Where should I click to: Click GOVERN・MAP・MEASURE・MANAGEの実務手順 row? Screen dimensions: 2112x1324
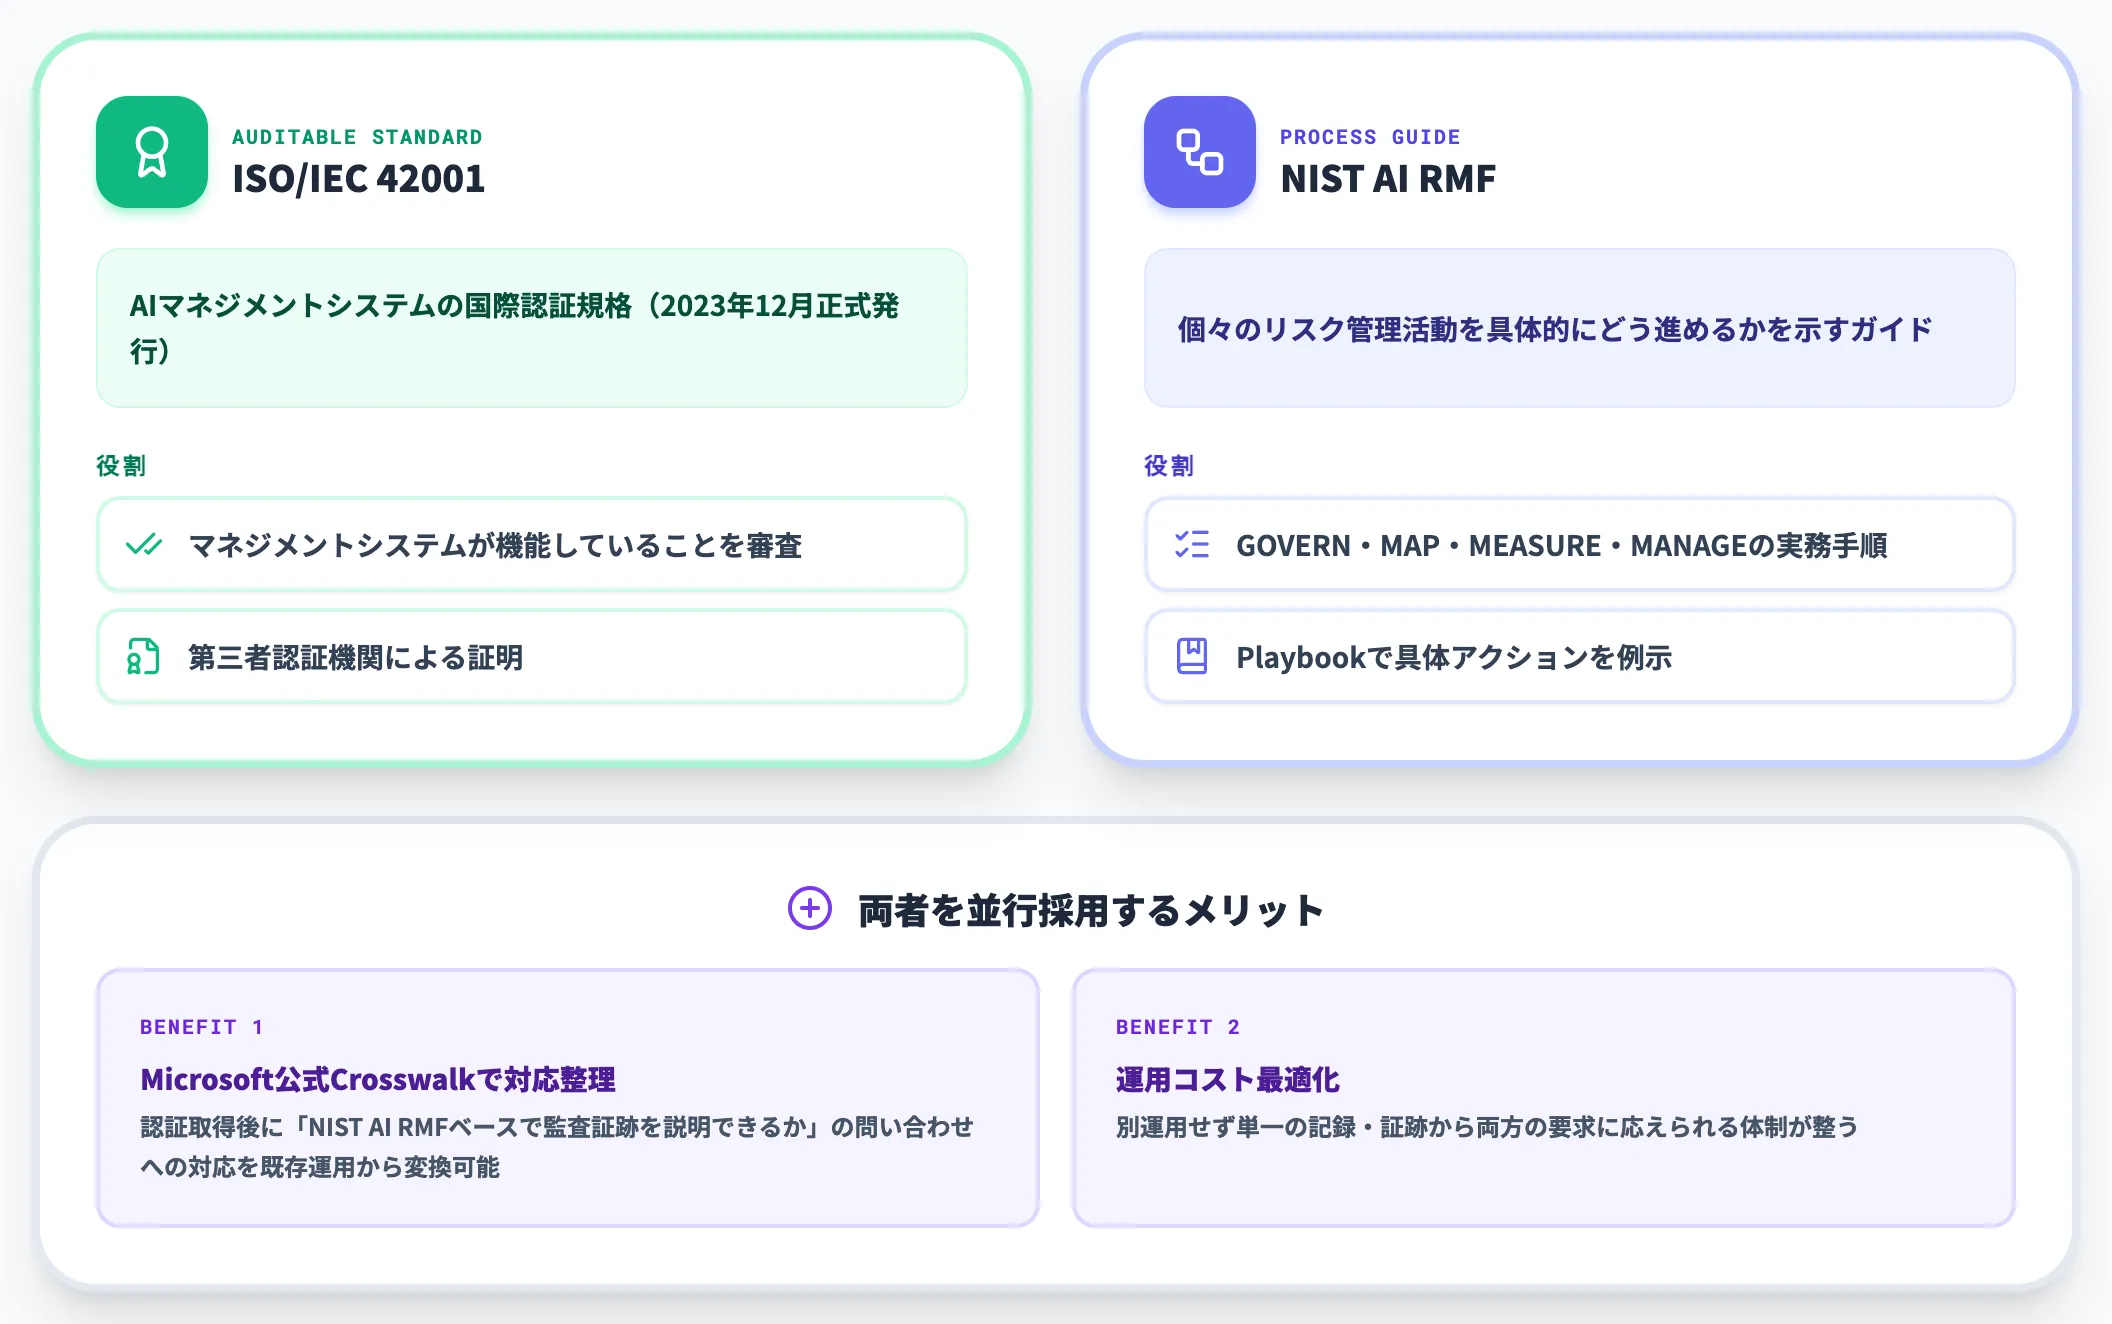pyautogui.click(x=1579, y=545)
